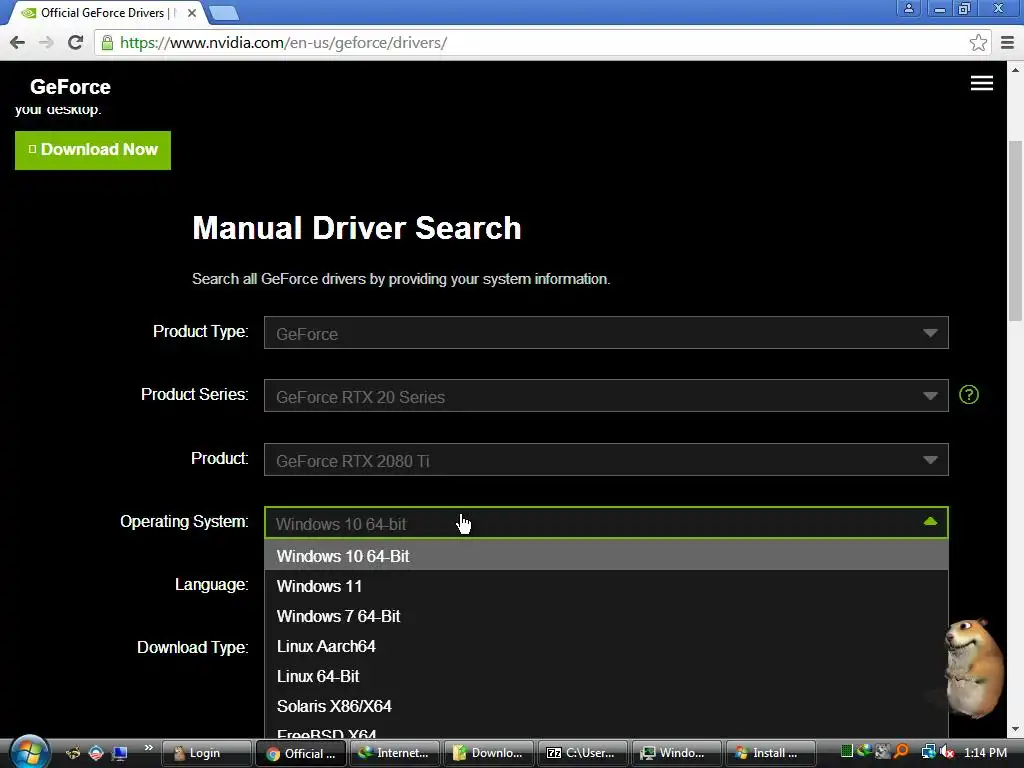Select Windows 11 option
The image size is (1024, 768).
click(606, 586)
